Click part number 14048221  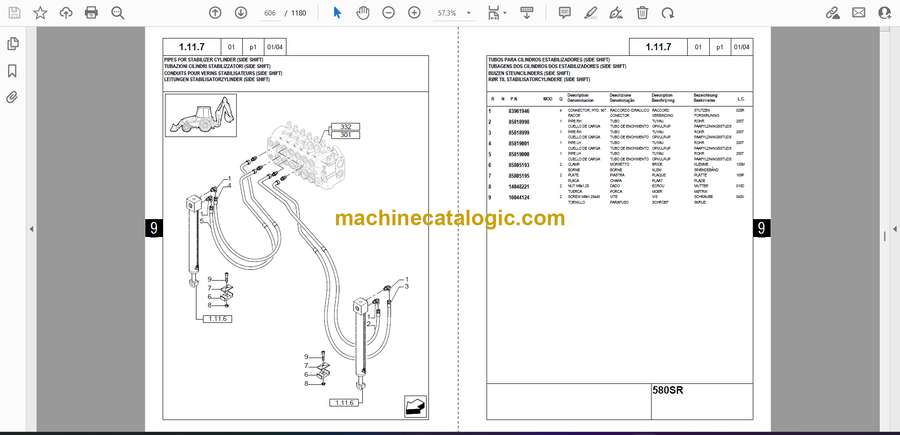pos(519,187)
